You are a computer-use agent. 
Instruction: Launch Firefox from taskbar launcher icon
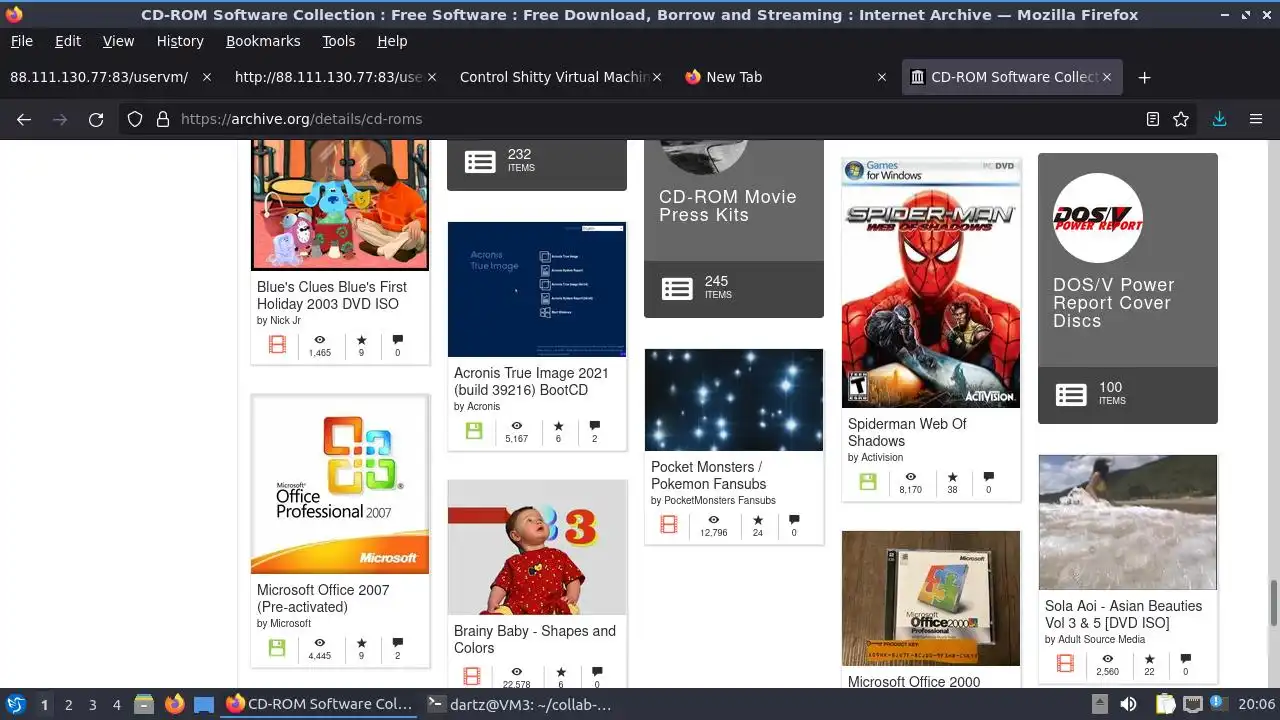175,704
